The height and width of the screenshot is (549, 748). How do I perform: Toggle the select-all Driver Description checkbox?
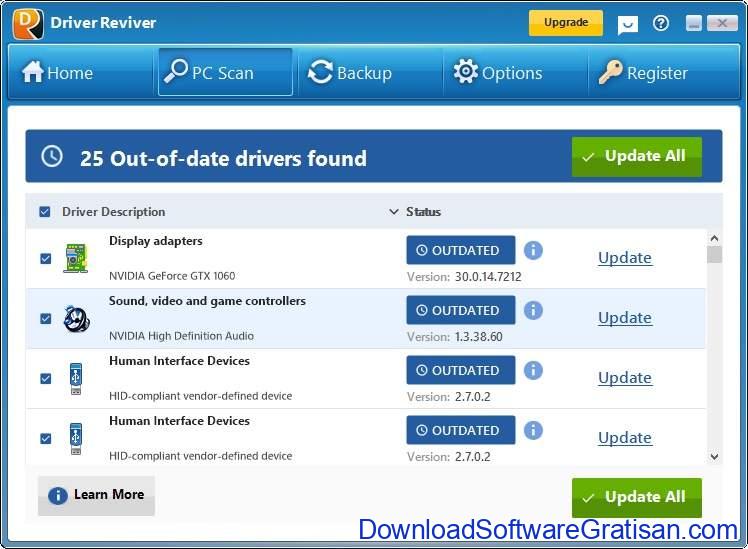tap(44, 211)
